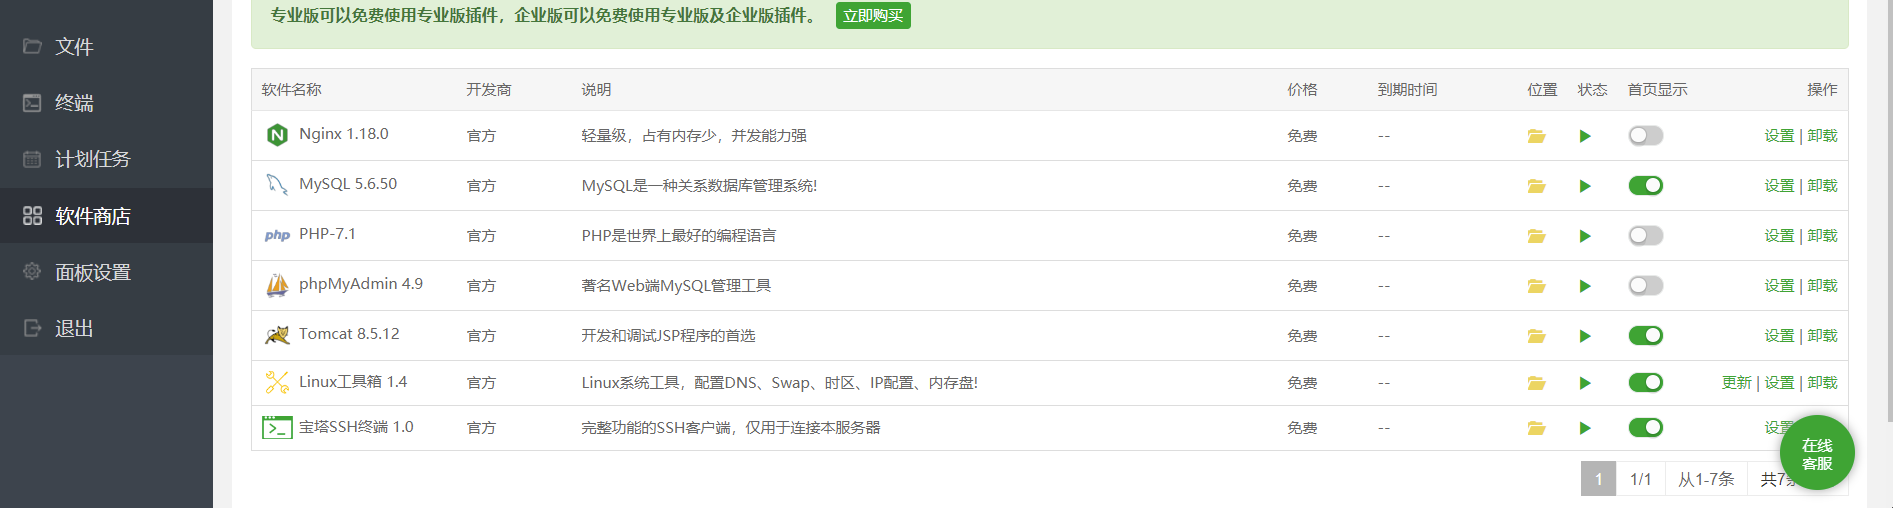Click 卸载 for Linux工具箱
This screenshot has width=1893, height=508.
coord(1822,383)
